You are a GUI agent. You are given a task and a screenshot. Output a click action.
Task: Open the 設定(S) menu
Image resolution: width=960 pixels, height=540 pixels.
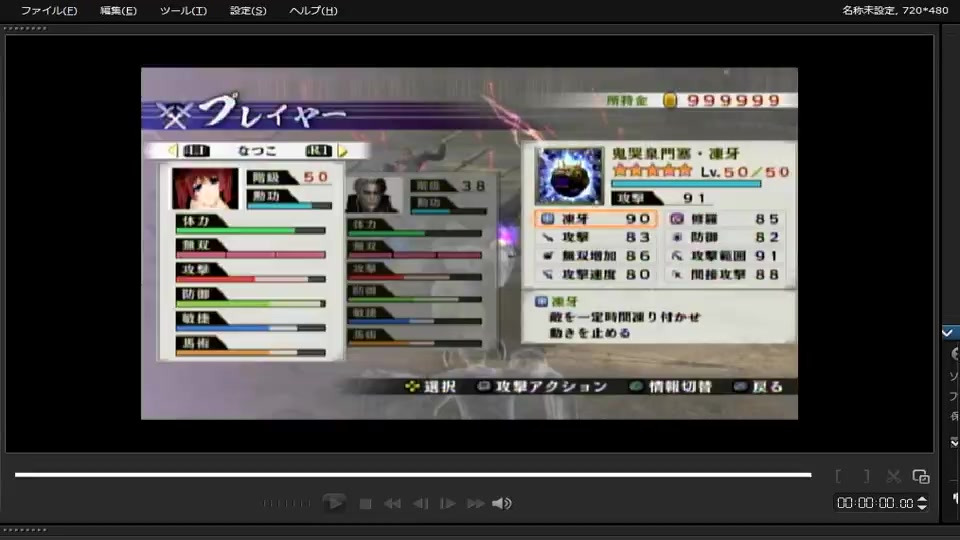click(248, 10)
